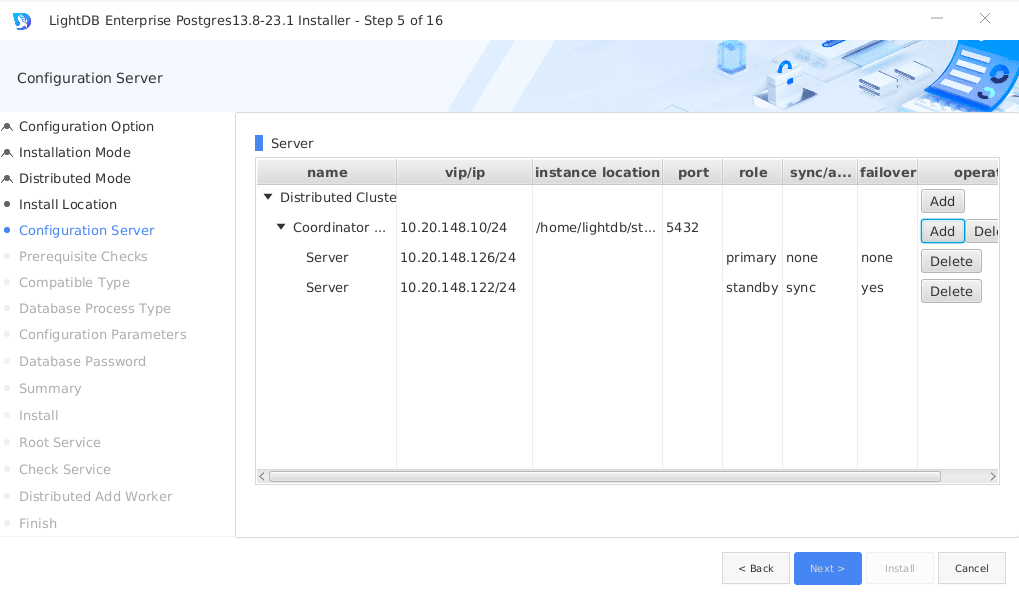Select the name column header

pyautogui.click(x=327, y=172)
